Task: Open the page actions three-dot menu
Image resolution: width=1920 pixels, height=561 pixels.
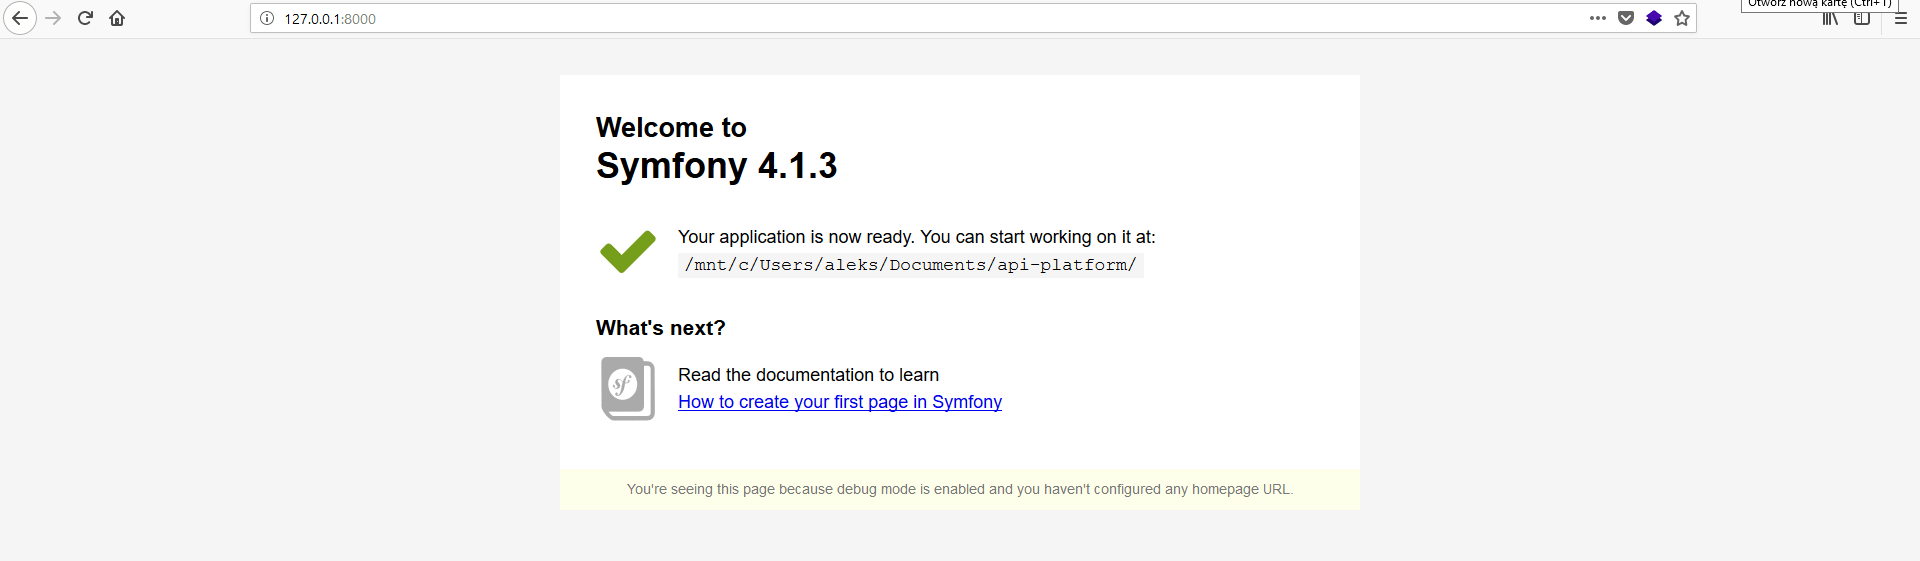Action: [x=1598, y=18]
